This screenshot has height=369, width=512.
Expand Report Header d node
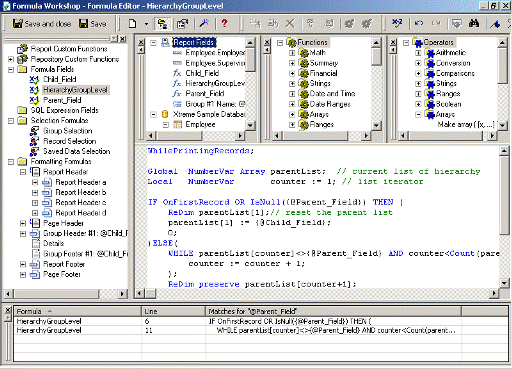35,213
